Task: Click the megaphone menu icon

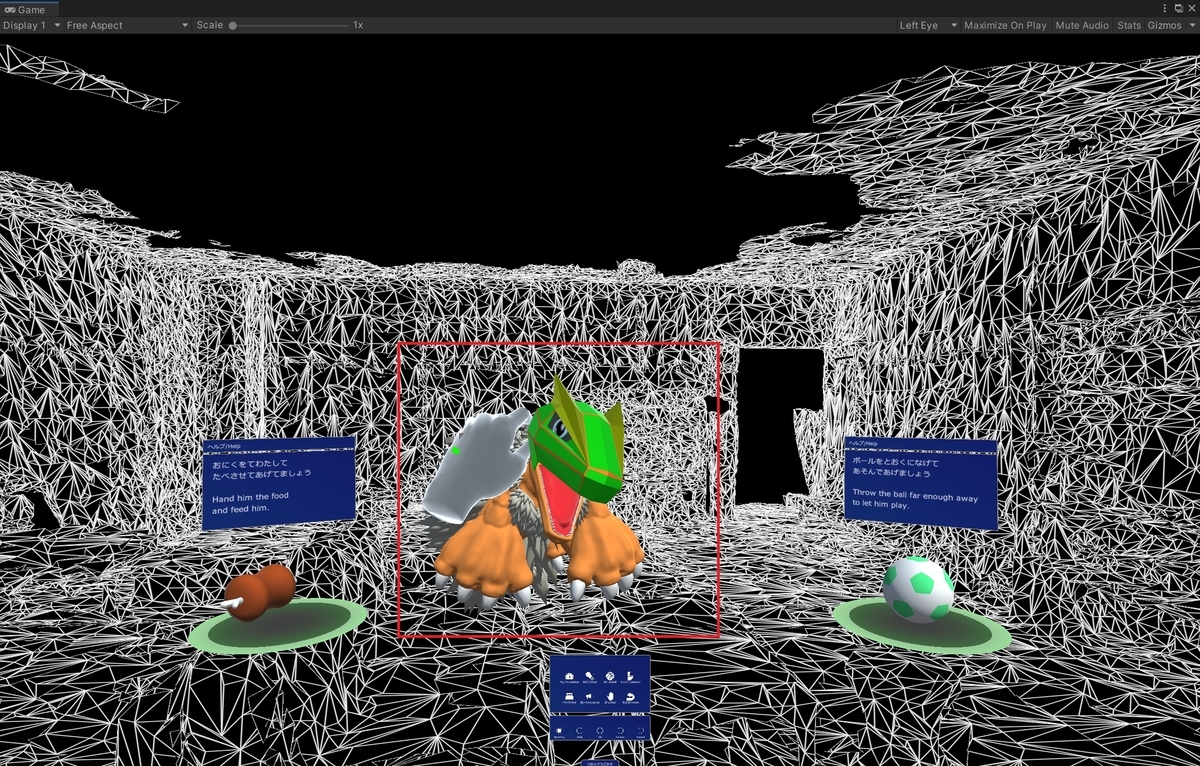Action: point(589,696)
